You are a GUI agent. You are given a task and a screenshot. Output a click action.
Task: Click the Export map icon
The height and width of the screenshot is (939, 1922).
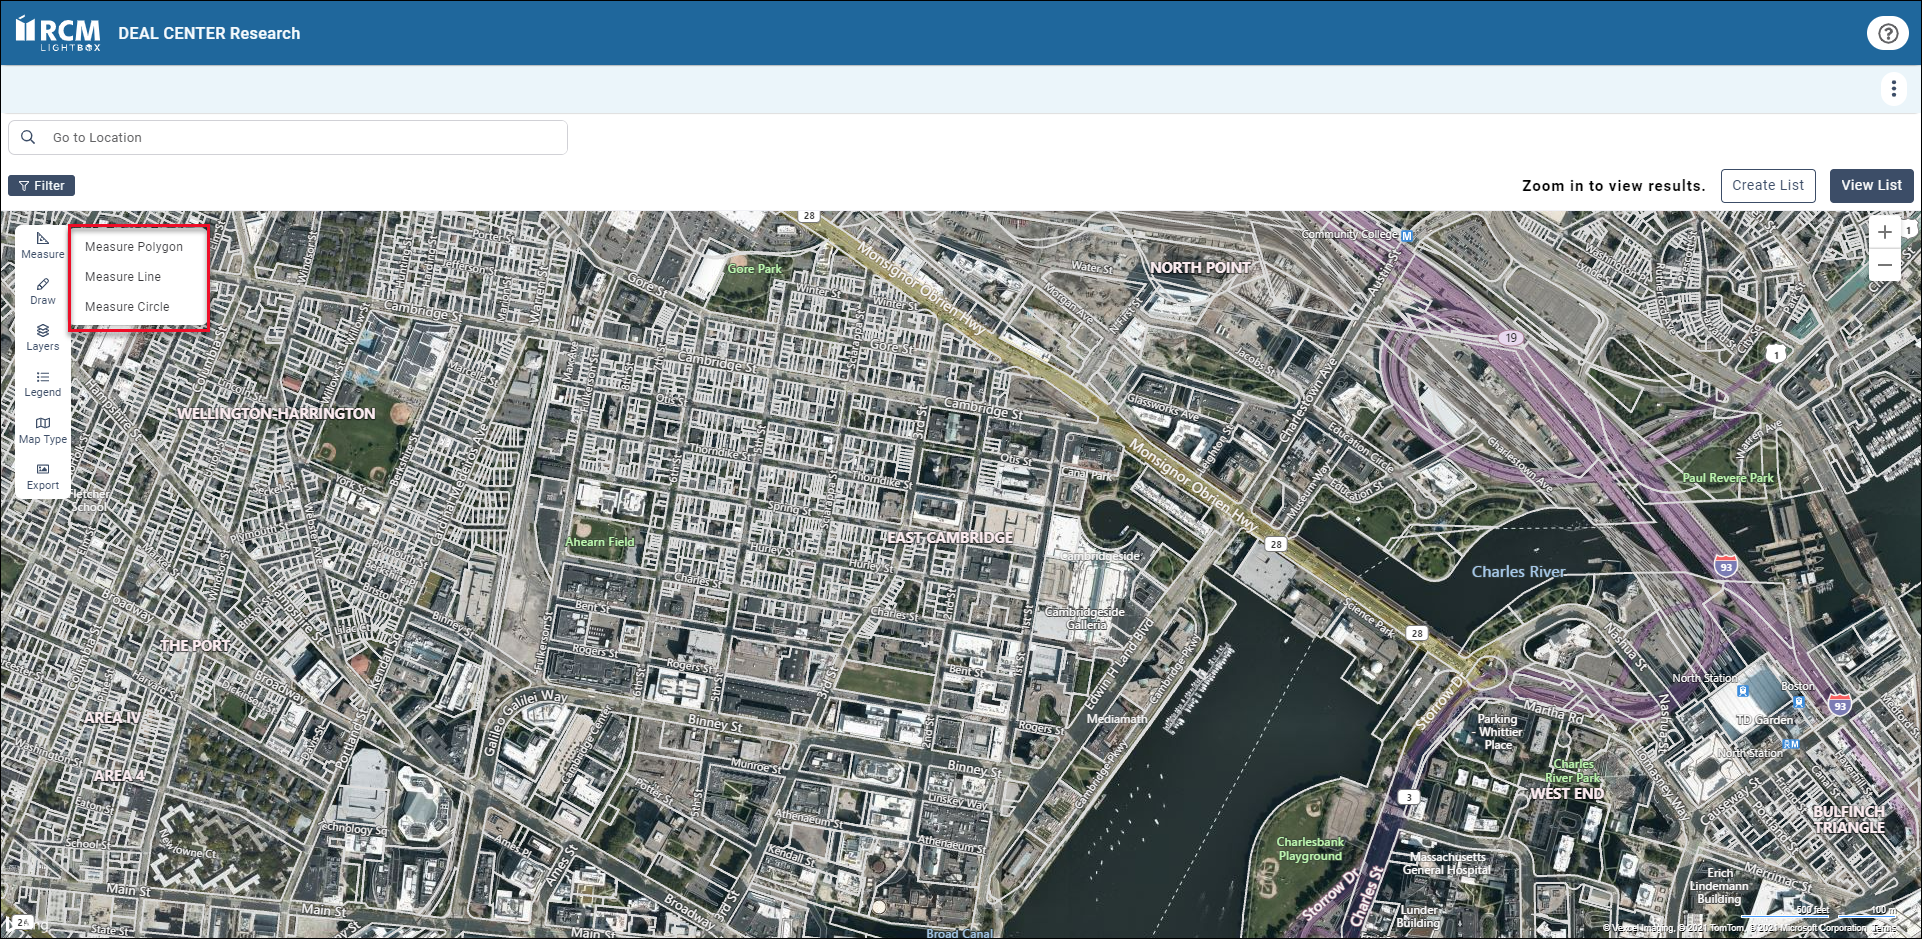pos(42,476)
